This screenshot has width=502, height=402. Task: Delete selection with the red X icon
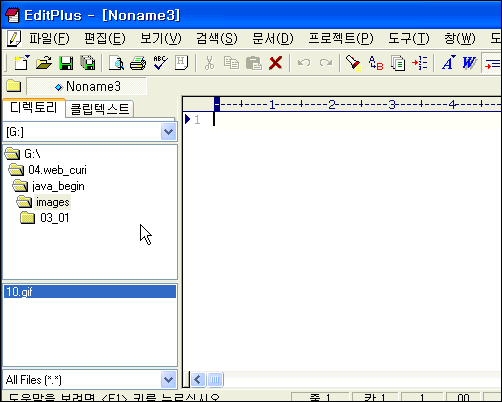coord(275,63)
